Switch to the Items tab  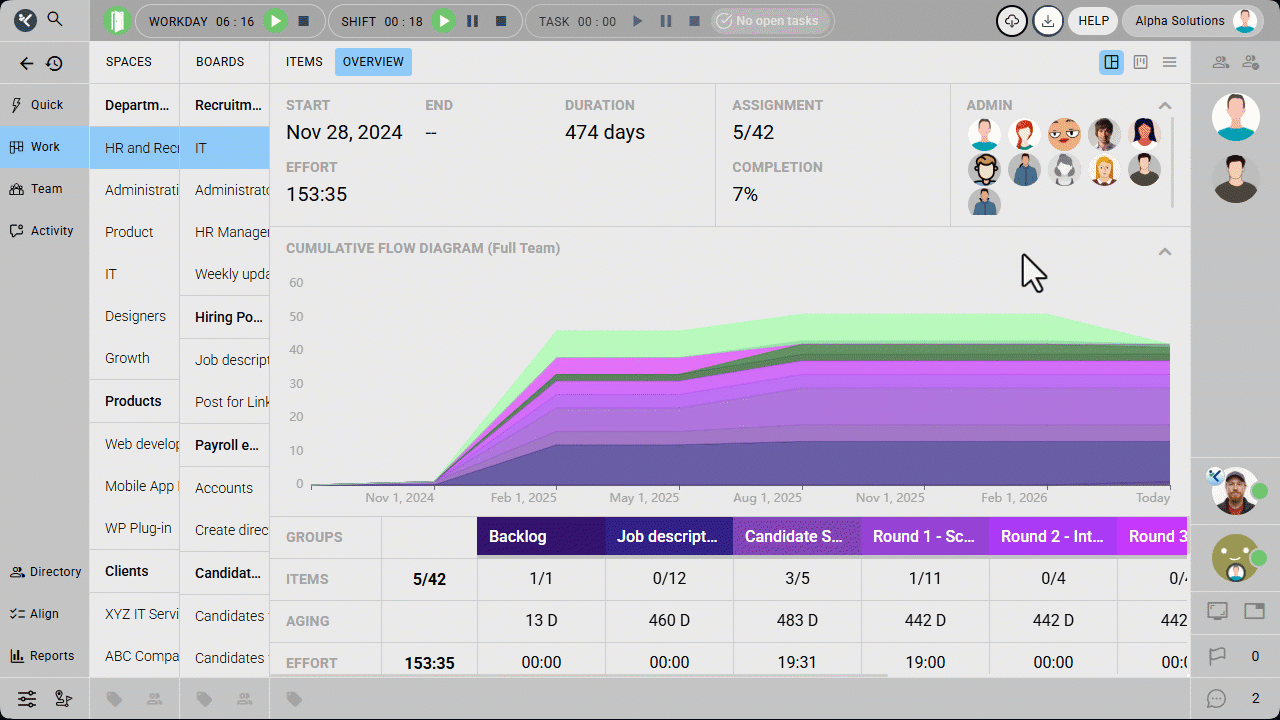pyautogui.click(x=304, y=62)
